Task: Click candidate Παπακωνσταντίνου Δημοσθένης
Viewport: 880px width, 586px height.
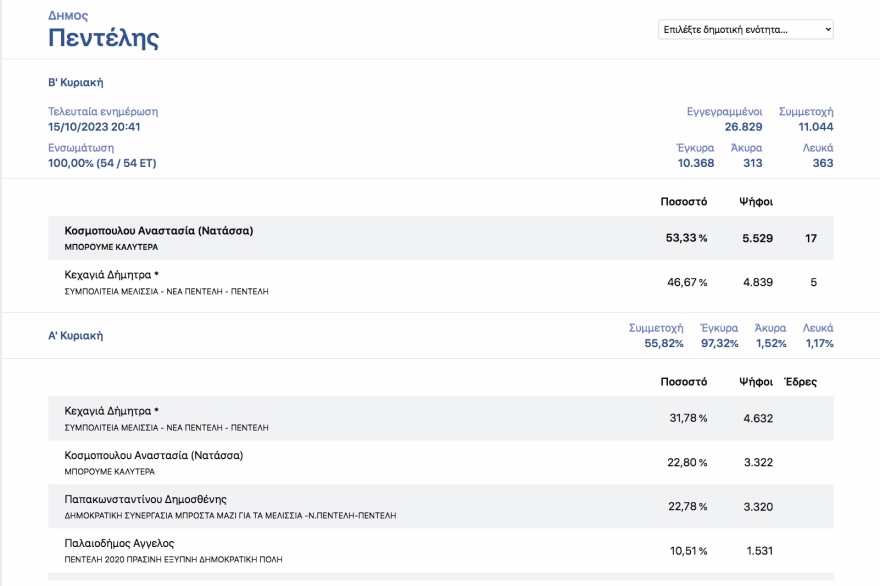Action: click(146, 499)
